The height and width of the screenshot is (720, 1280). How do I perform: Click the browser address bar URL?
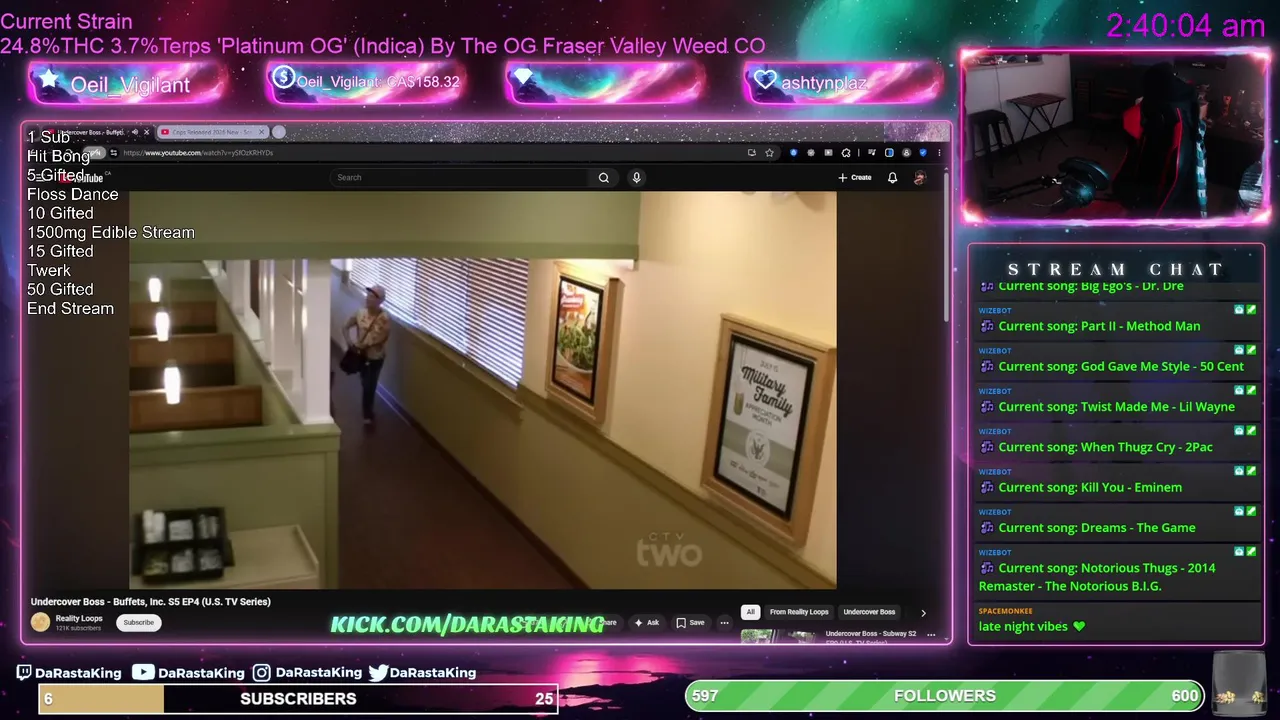(x=198, y=153)
